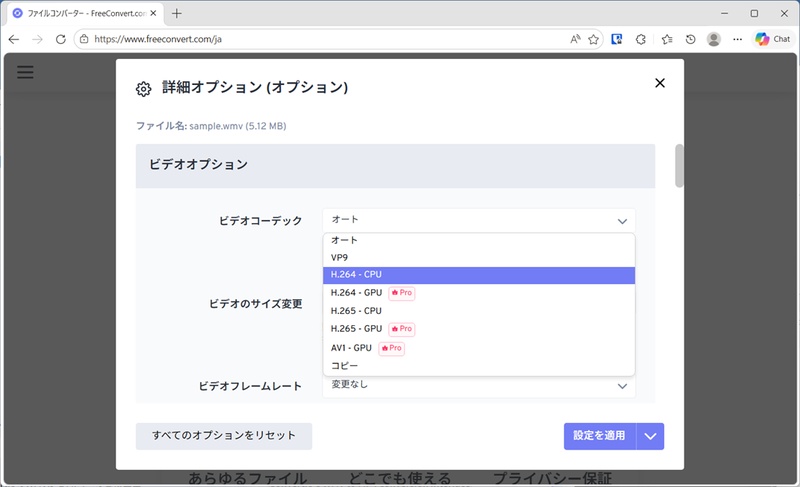The height and width of the screenshot is (487, 800).
Task: Click the ビデオフレームレート label
Action: [x=250, y=386]
